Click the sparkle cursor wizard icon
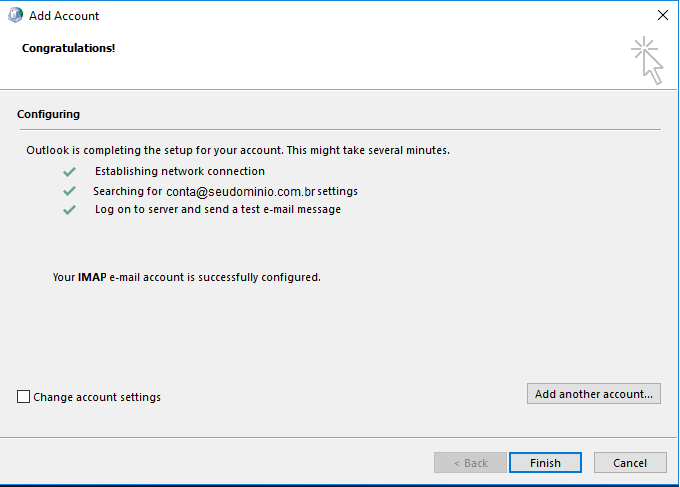 point(647,60)
